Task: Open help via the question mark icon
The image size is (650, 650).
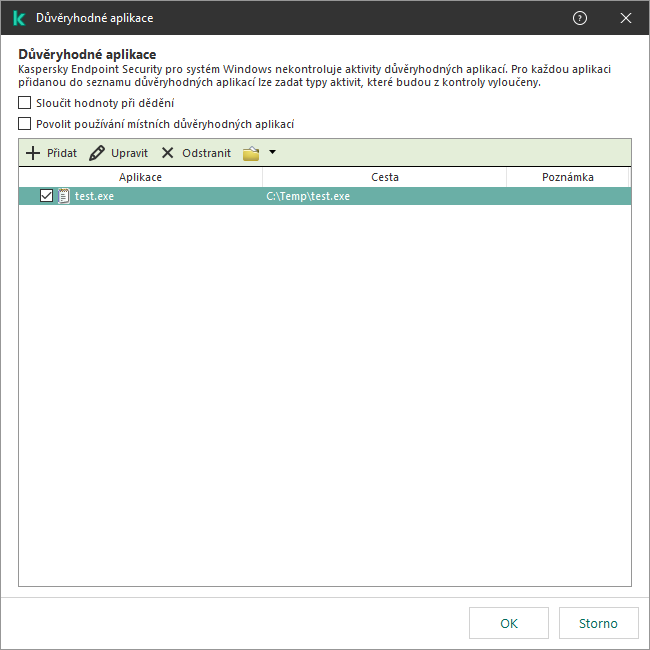Action: click(x=580, y=18)
